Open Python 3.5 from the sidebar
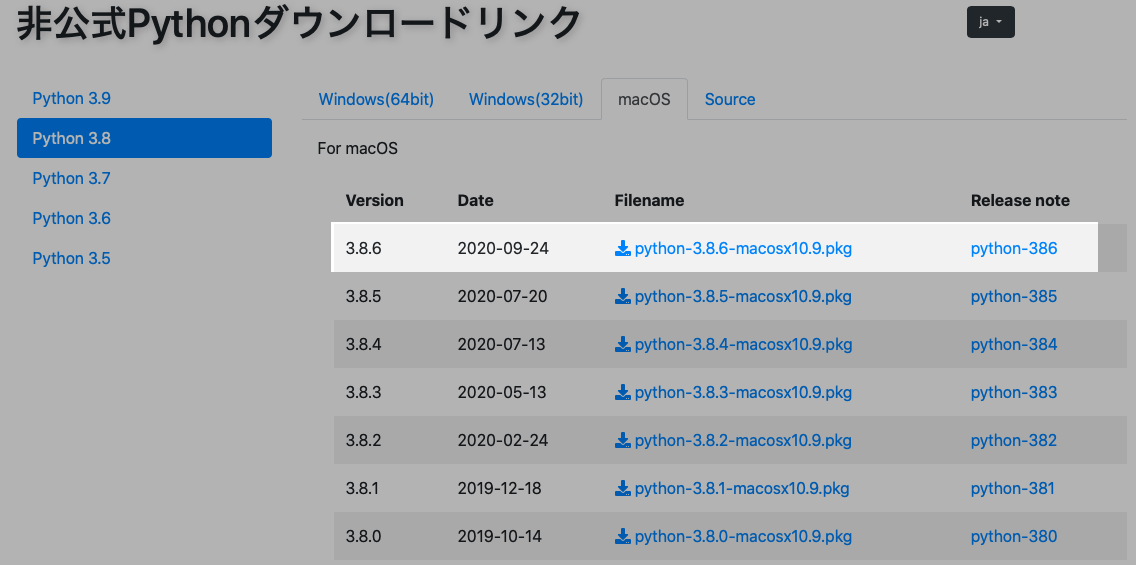Image resolution: width=1136 pixels, height=565 pixels. 72,258
